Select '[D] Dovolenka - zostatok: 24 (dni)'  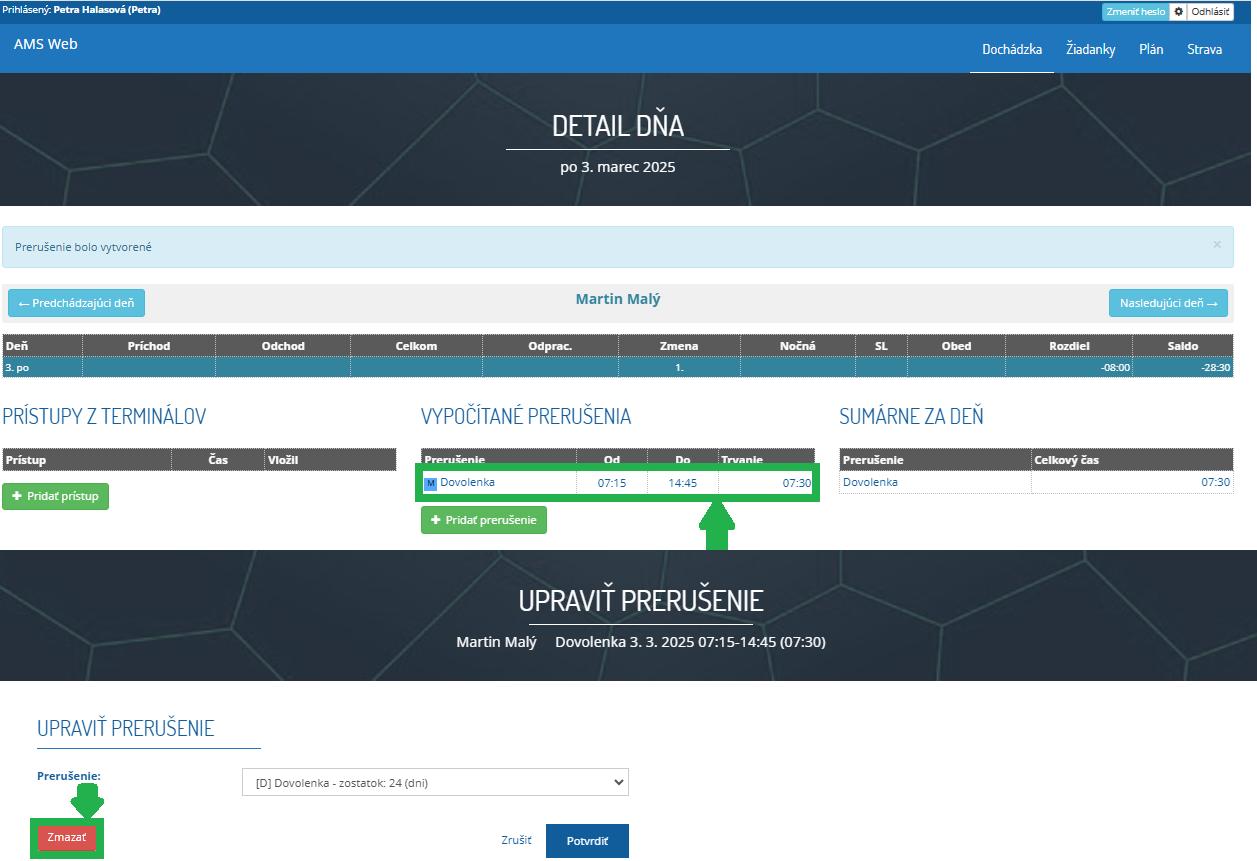point(434,782)
